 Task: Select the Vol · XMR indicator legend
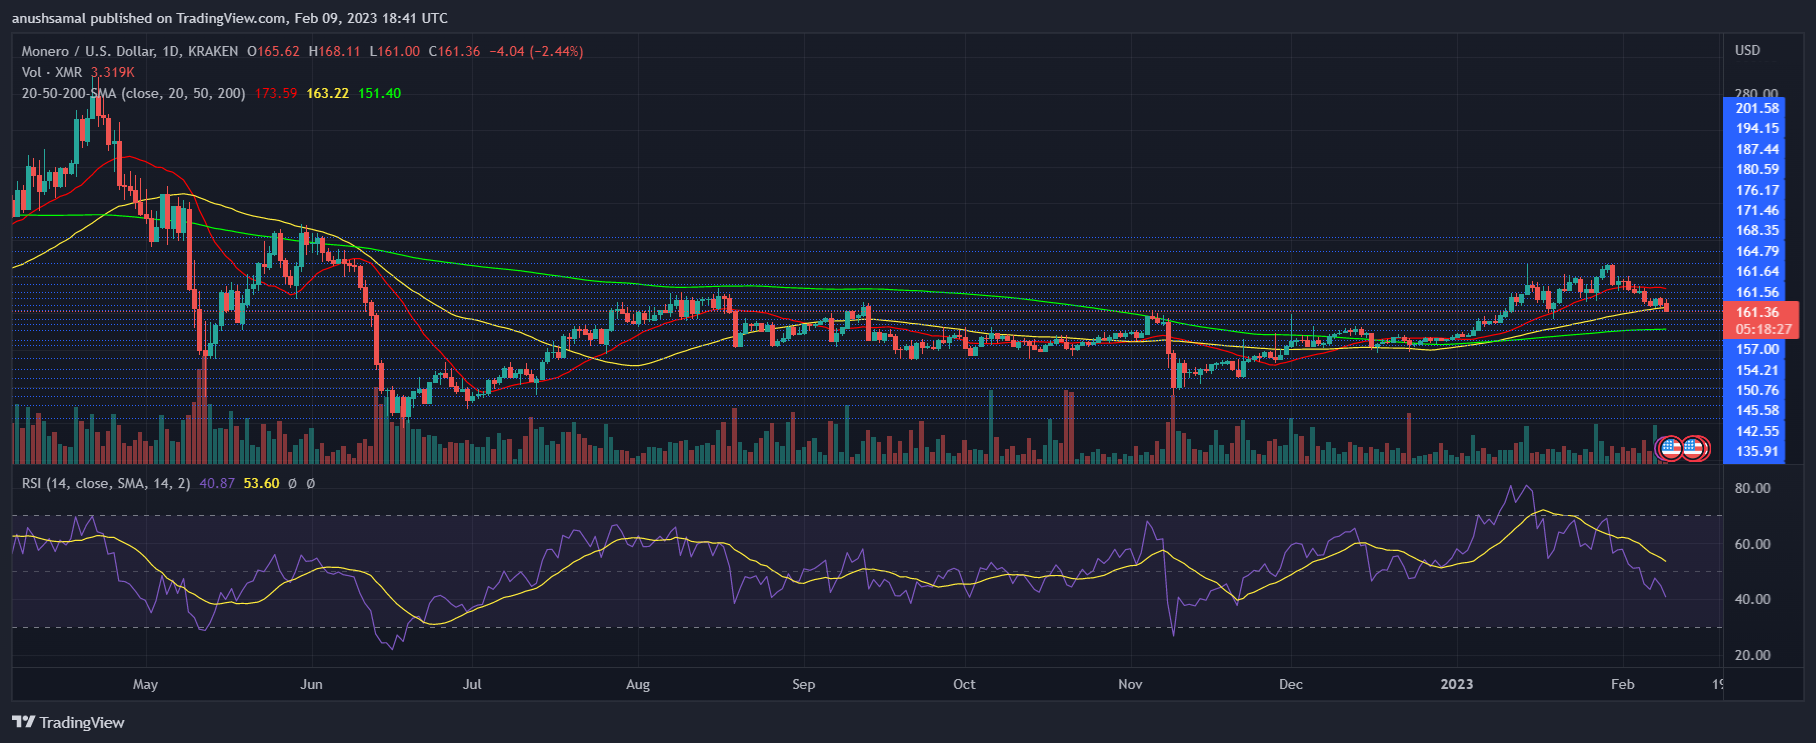52,72
